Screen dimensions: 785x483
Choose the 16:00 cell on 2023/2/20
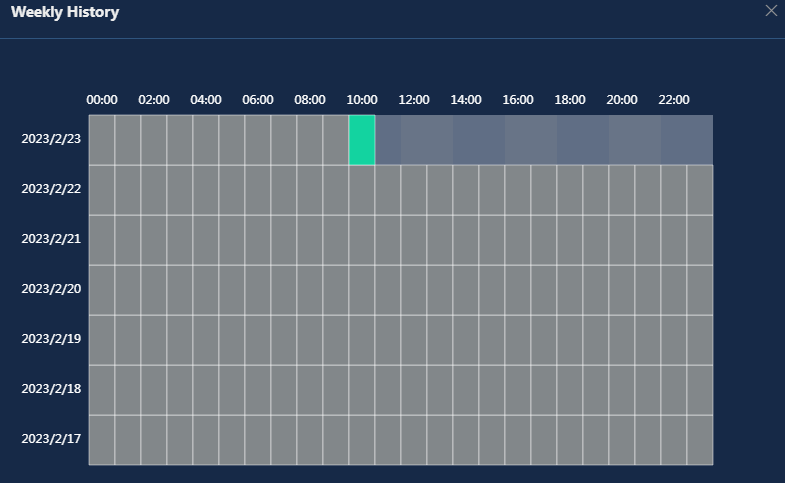[518, 290]
